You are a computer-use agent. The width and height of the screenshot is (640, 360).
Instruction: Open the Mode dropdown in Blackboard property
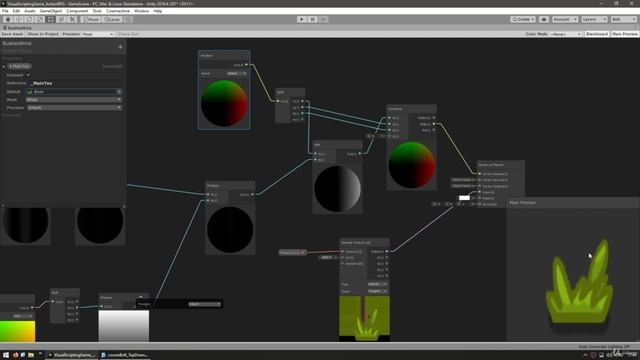[x=74, y=100]
